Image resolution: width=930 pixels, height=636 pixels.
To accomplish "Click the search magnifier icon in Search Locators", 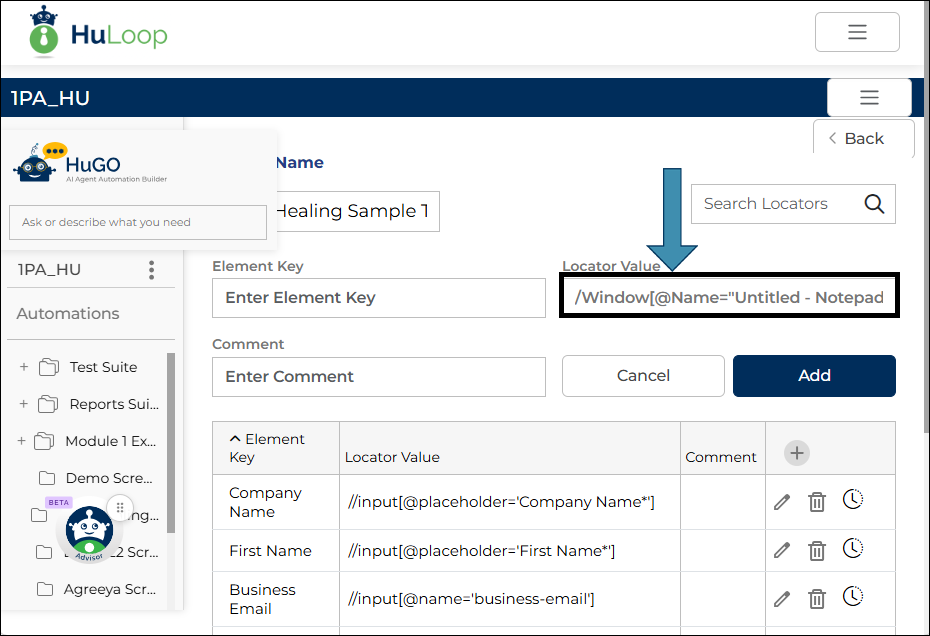I will coord(874,204).
